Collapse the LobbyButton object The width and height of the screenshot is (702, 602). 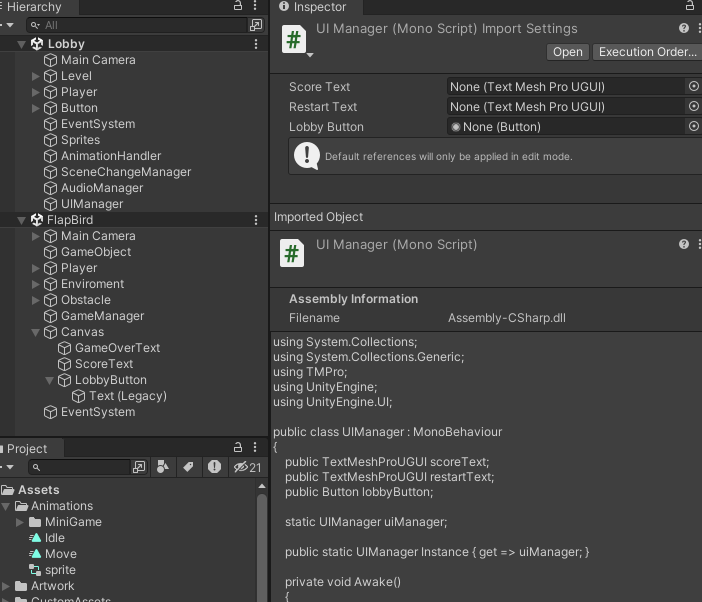click(50, 380)
